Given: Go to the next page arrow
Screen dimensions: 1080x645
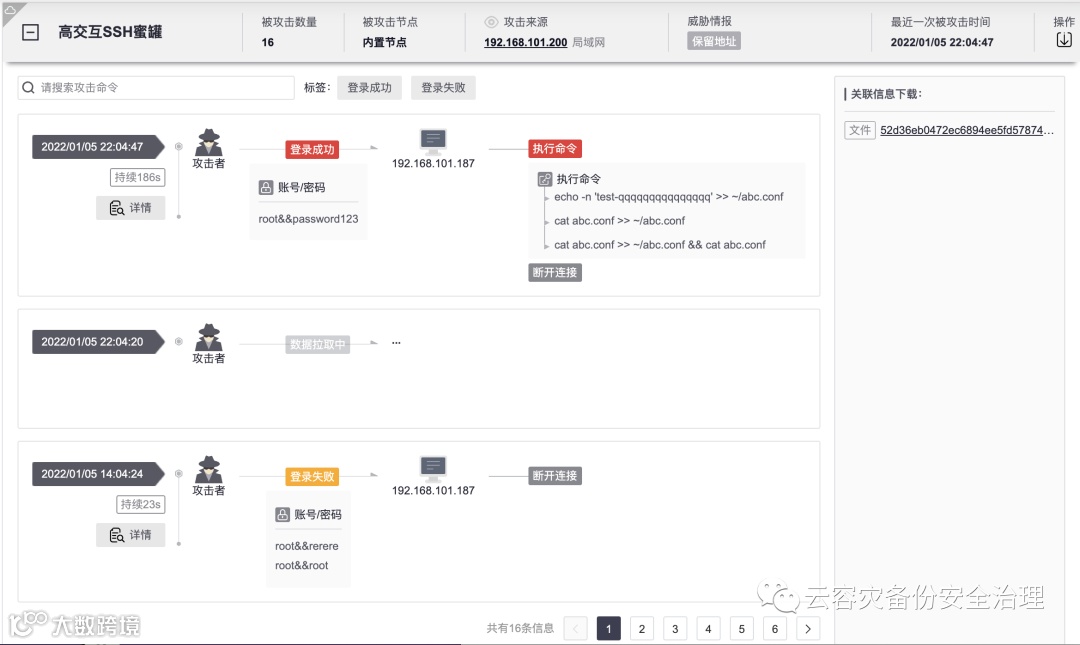Looking at the screenshot, I should click(808, 628).
